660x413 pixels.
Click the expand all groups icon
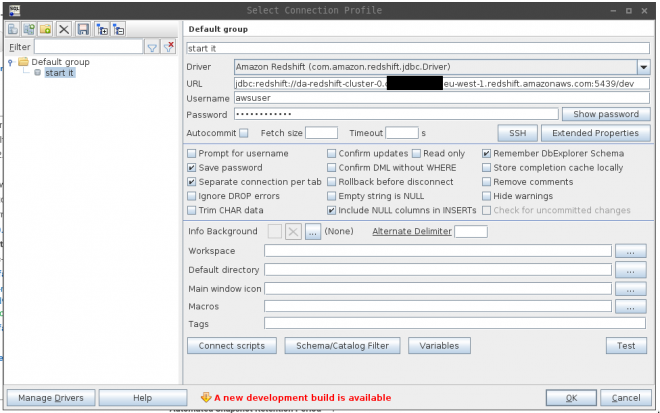coord(102,29)
